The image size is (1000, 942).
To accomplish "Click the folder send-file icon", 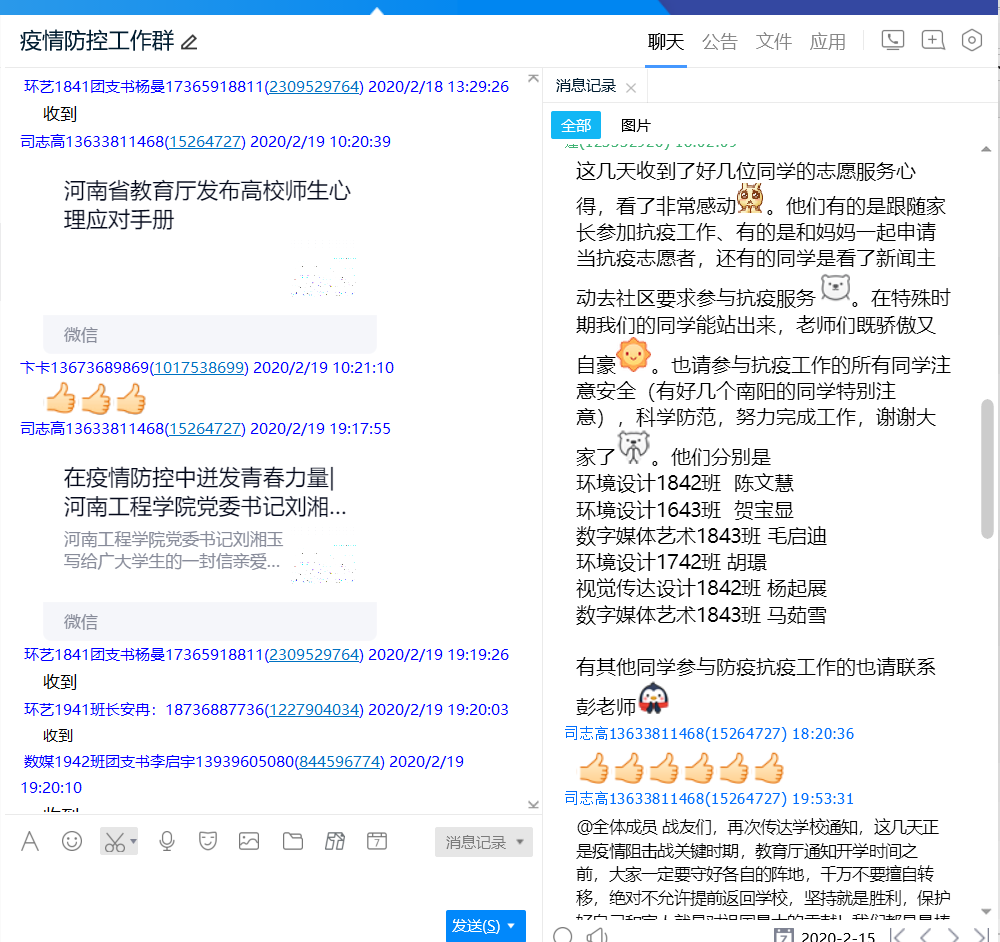I will pyautogui.click(x=293, y=841).
